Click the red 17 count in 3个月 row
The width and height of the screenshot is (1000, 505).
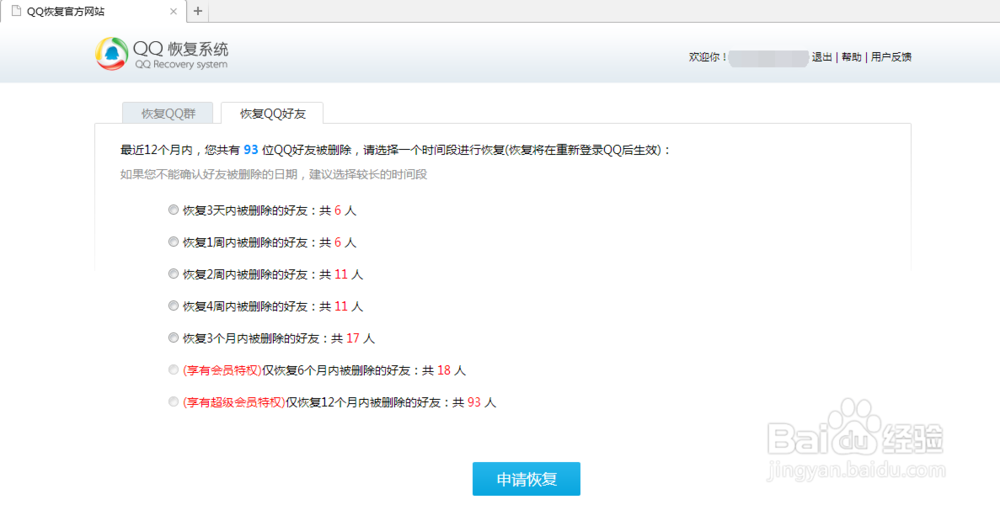(353, 339)
